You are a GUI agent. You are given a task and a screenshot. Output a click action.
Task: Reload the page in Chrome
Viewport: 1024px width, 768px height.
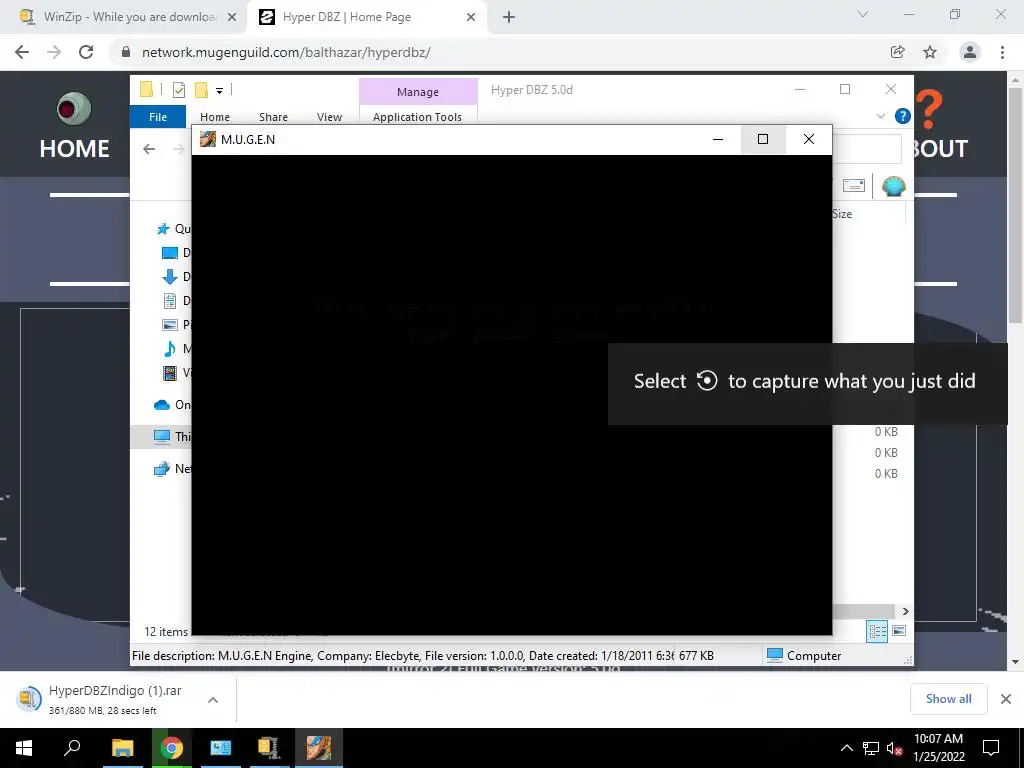[86, 52]
